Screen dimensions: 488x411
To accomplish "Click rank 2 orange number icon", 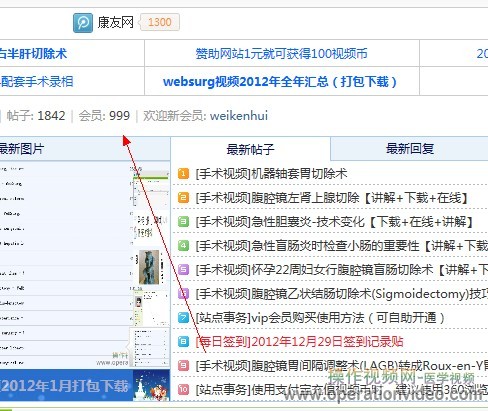I will [x=183, y=198].
